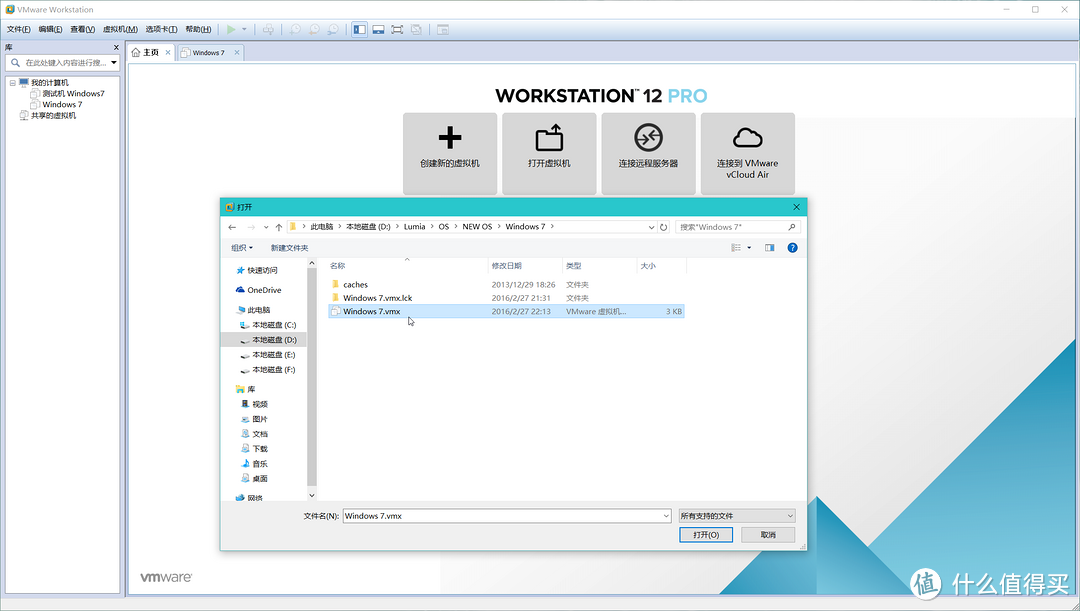Click the 新建文件夹 button
This screenshot has height=611, width=1080.
pyautogui.click(x=289, y=248)
